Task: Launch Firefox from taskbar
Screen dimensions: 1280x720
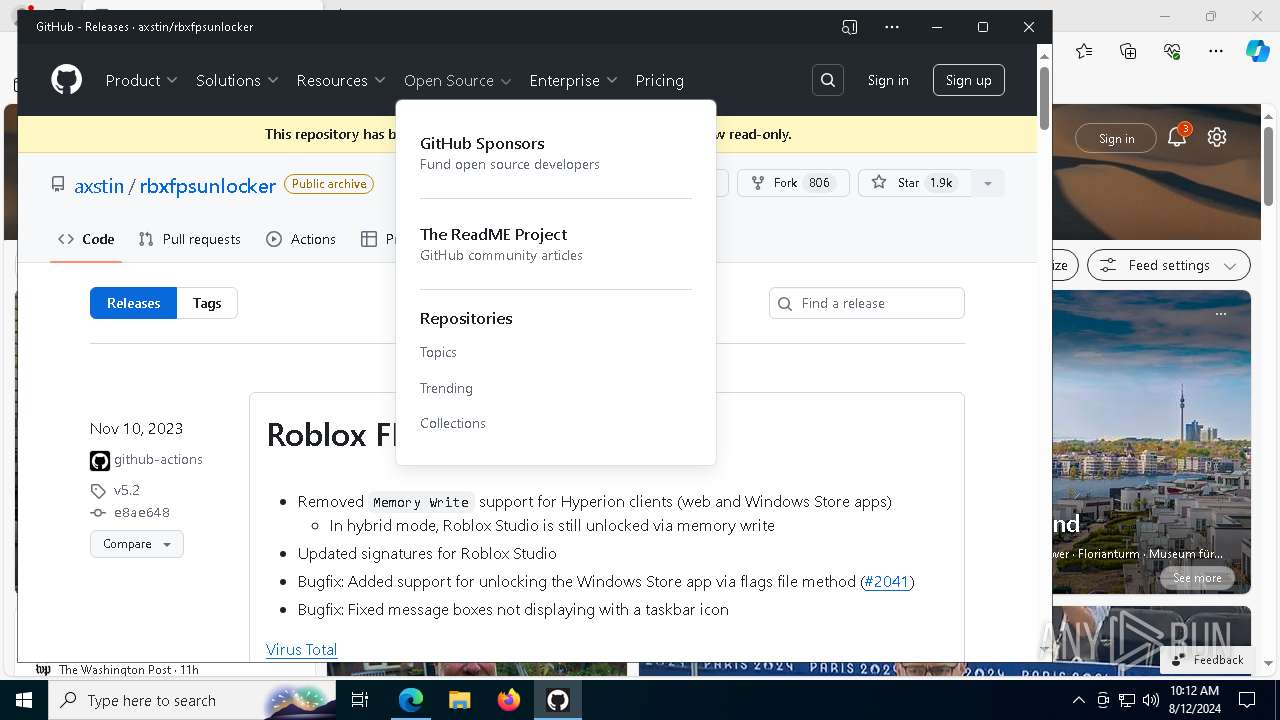Action: click(x=509, y=700)
